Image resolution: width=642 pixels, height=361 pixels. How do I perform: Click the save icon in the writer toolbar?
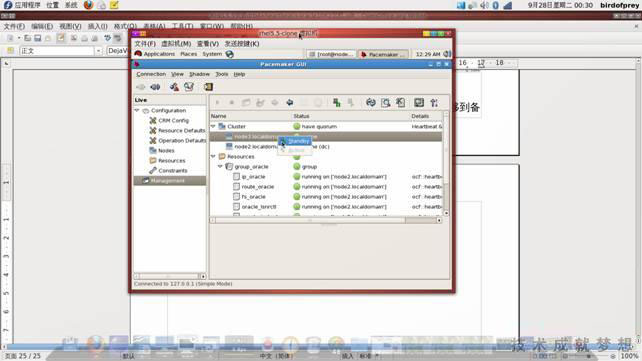click(37, 38)
